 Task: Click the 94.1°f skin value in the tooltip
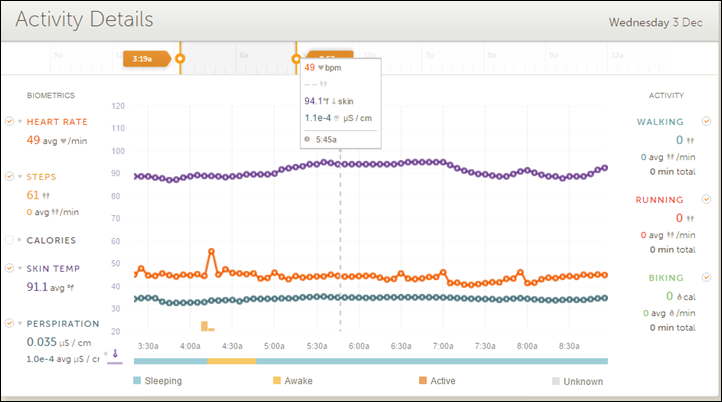tap(329, 101)
